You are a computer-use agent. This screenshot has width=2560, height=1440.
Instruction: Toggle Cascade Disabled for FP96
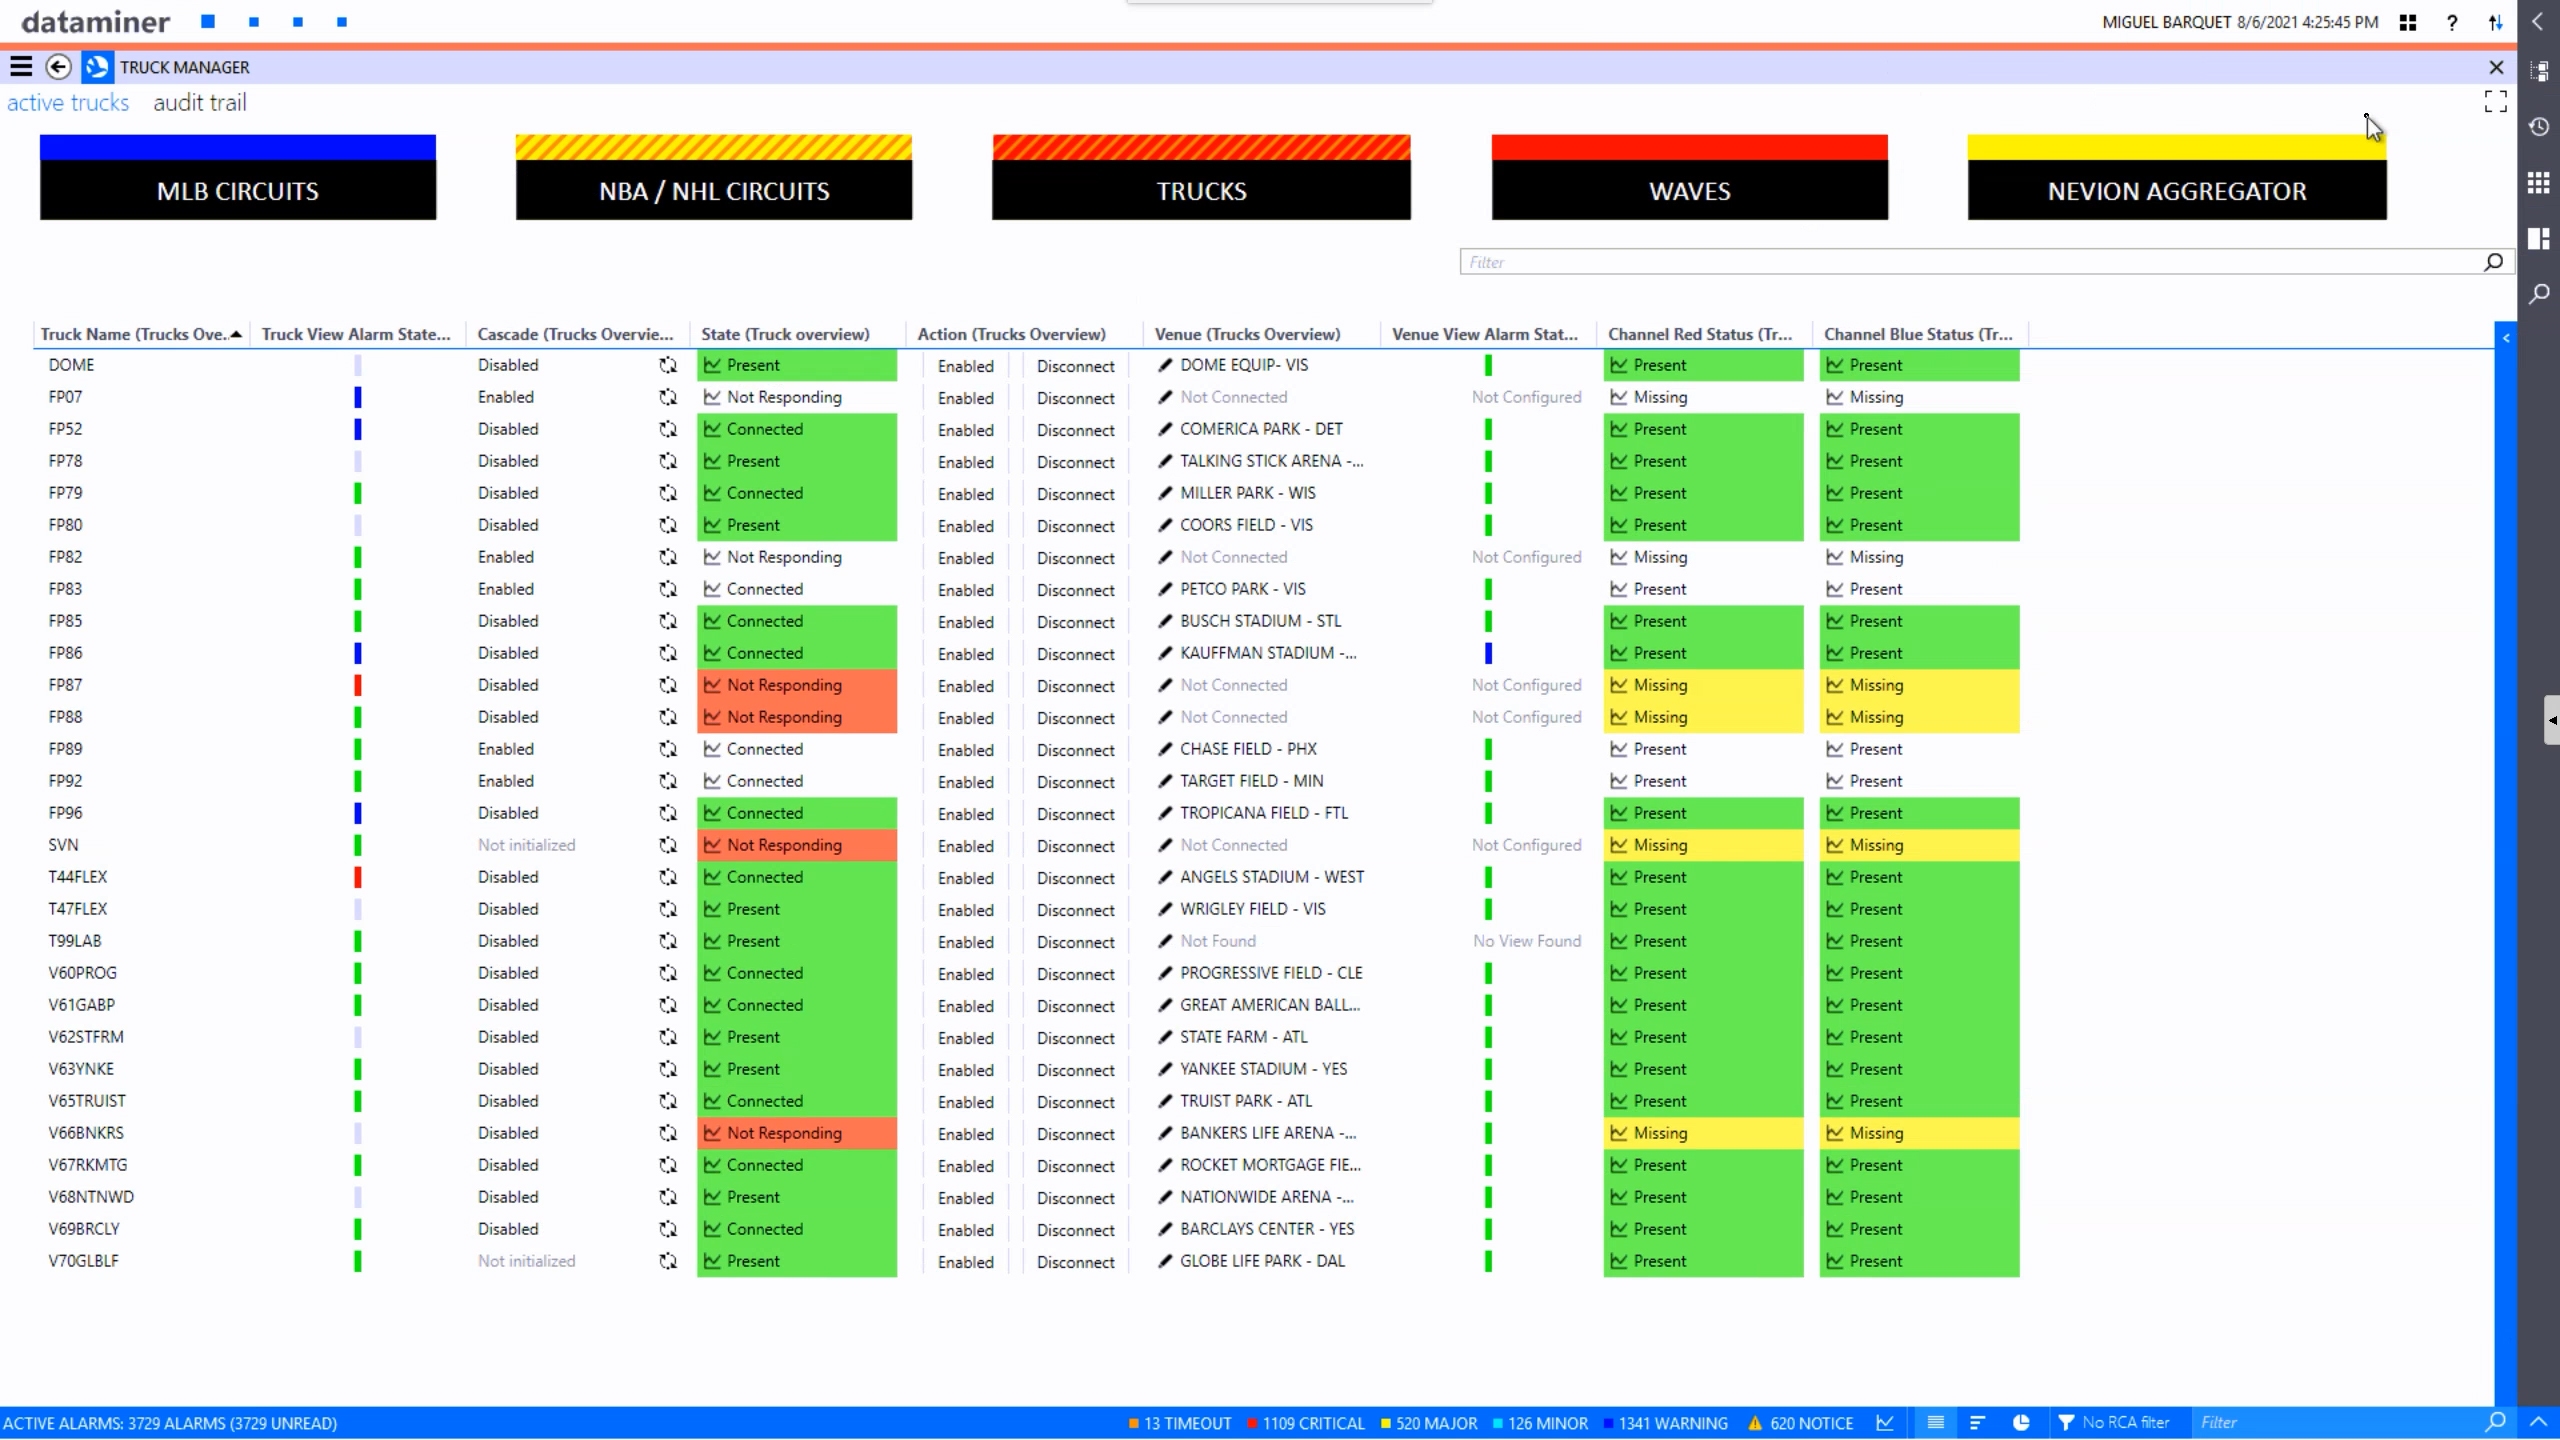click(508, 813)
